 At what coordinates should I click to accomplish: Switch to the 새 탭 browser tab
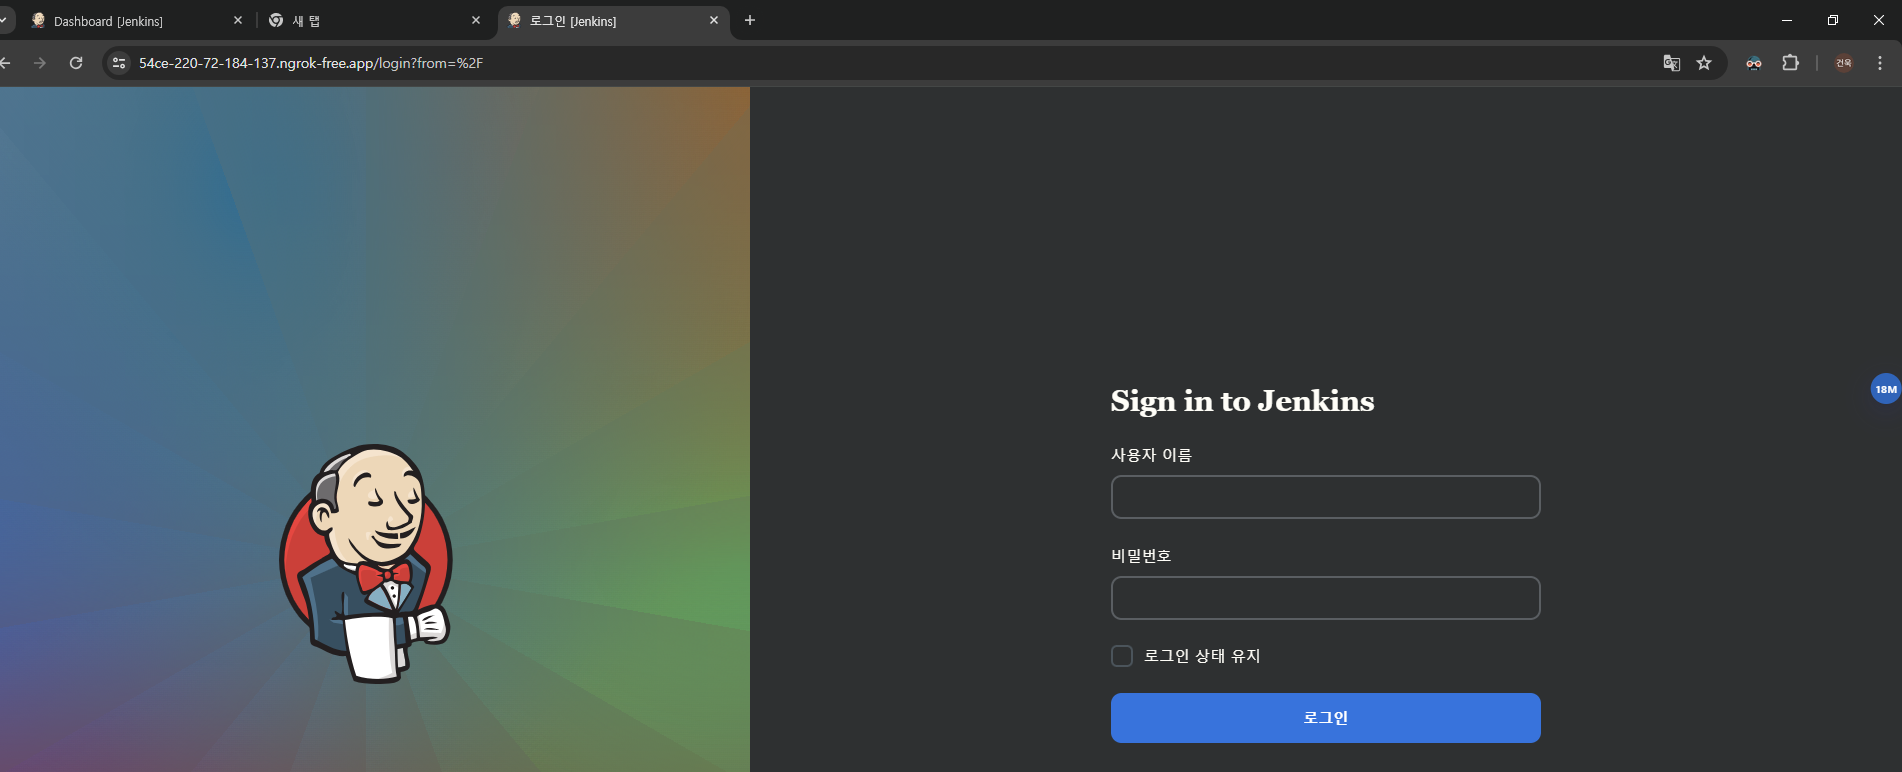[375, 21]
